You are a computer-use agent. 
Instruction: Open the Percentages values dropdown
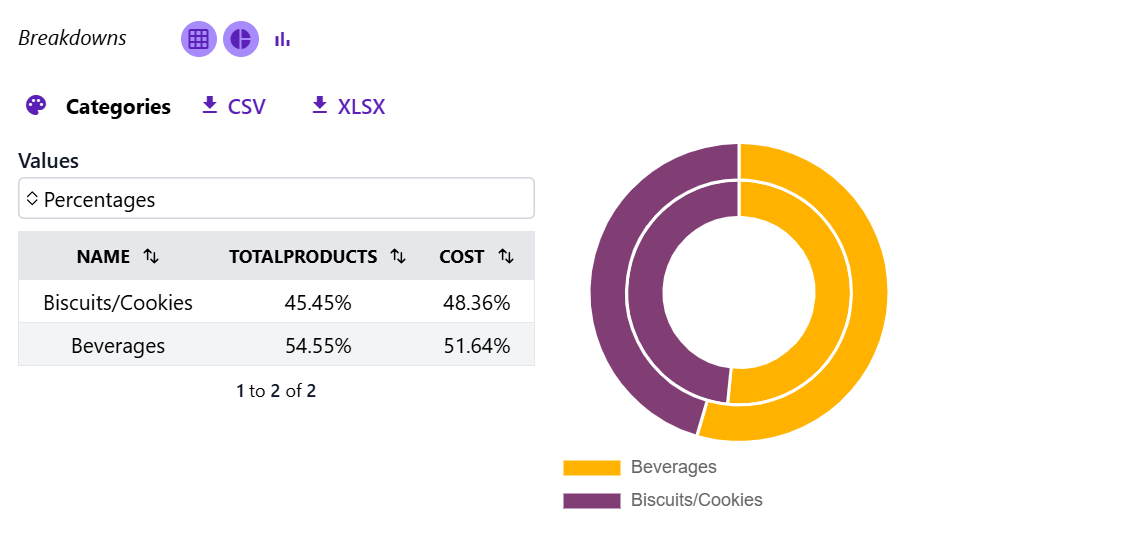[276, 199]
